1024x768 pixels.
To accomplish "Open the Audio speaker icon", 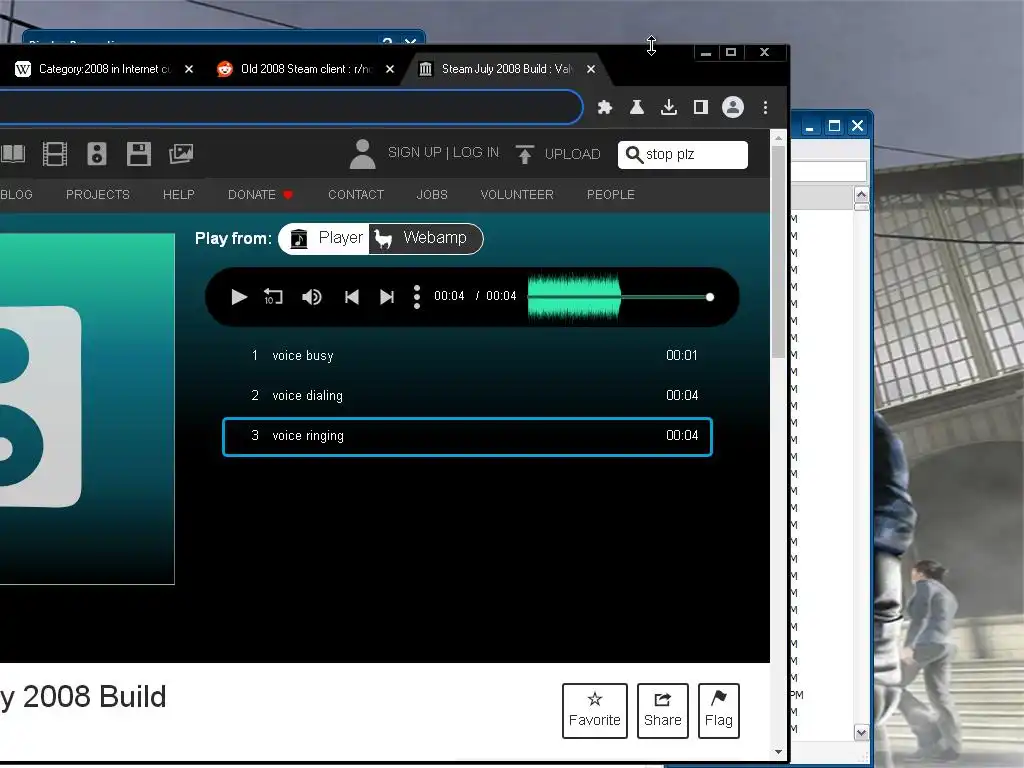I will pos(97,154).
